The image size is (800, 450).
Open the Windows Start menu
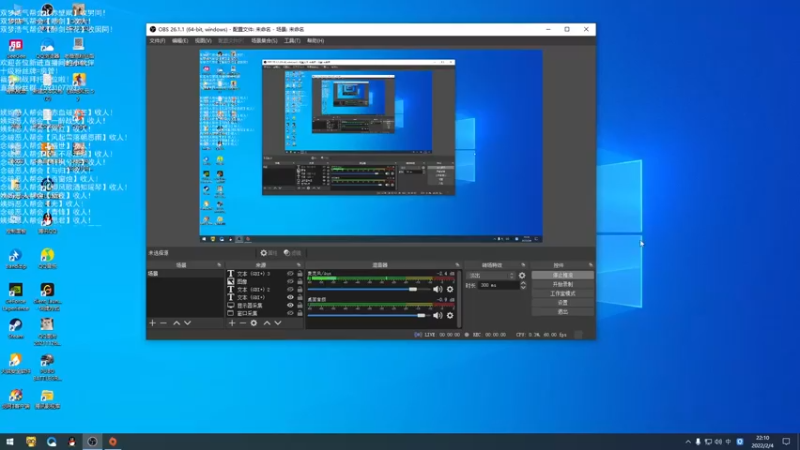pos(10,442)
